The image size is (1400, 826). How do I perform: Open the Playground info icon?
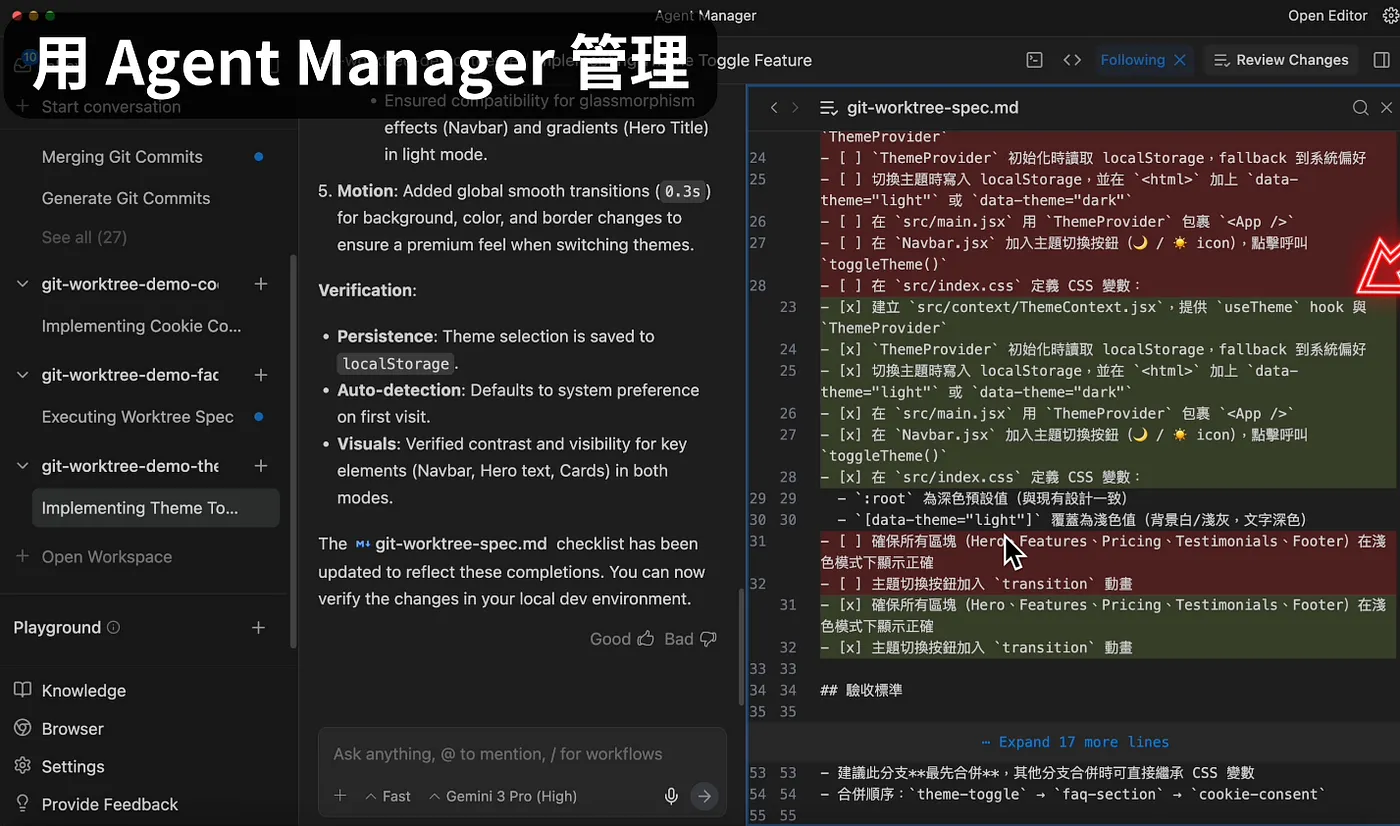[113, 628]
